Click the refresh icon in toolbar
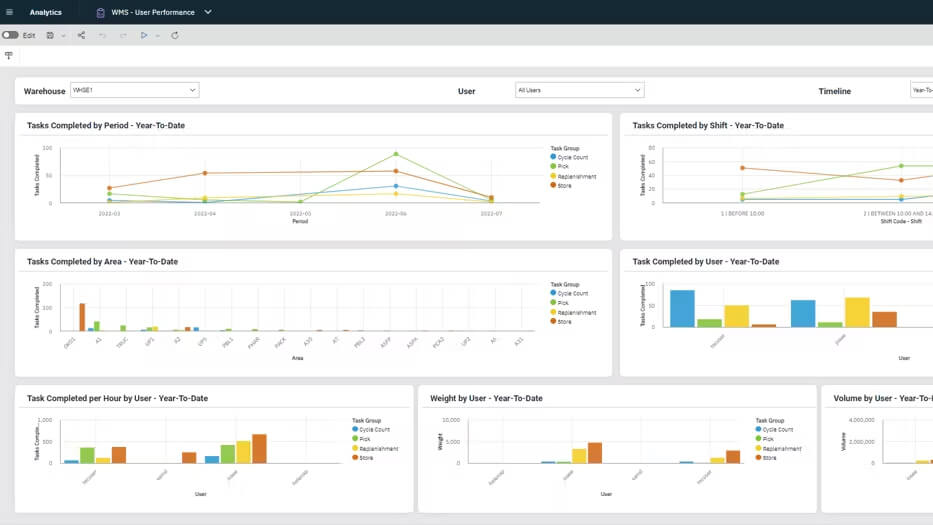The height and width of the screenshot is (525, 933). click(x=175, y=35)
